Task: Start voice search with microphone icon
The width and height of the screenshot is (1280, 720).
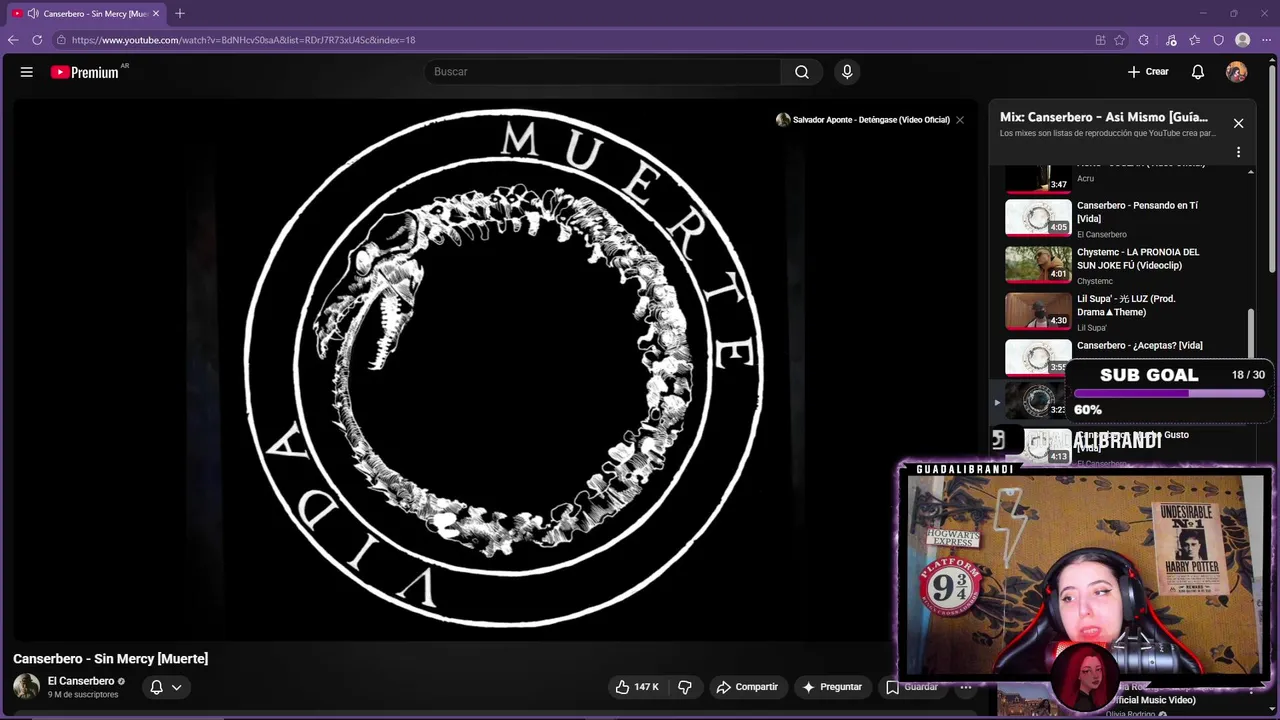Action: [x=847, y=72]
